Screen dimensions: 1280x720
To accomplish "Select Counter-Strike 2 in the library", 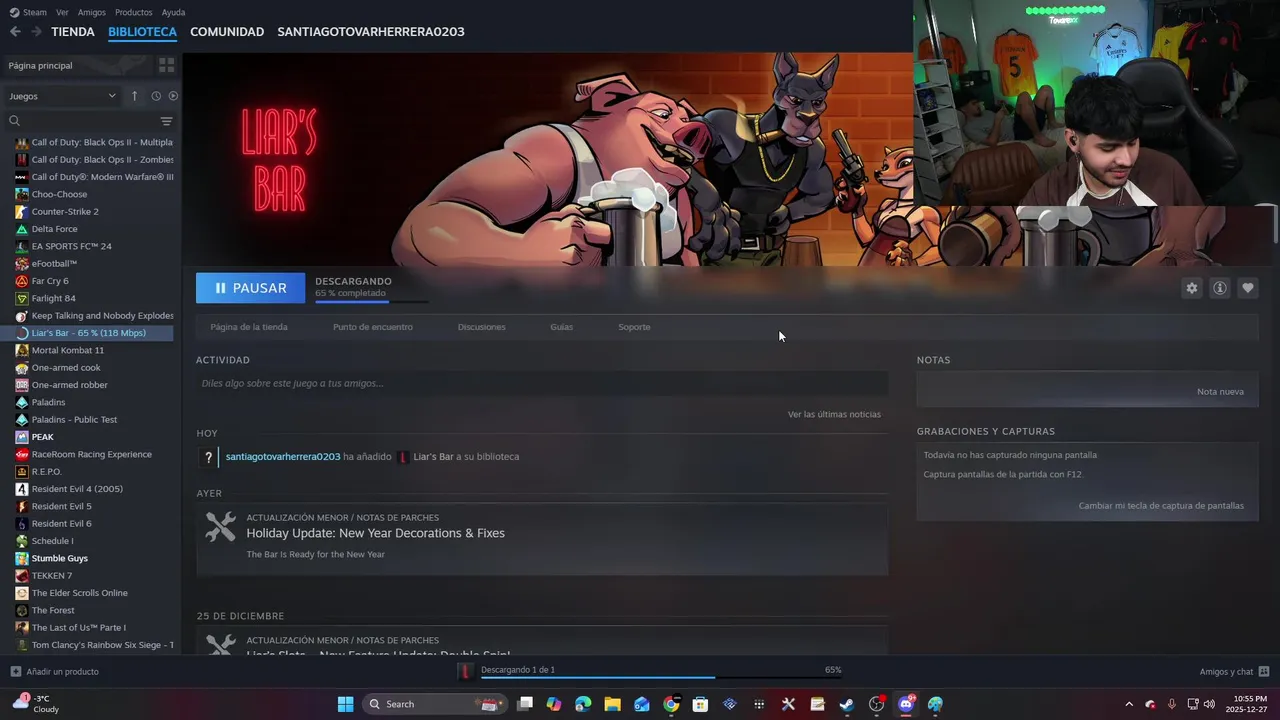I will [x=65, y=212].
